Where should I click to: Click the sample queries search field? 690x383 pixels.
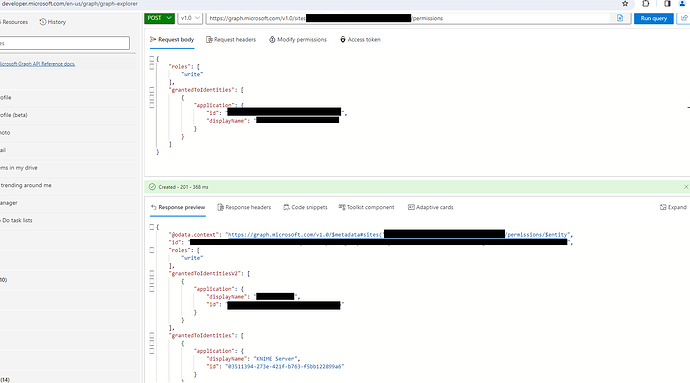tap(64, 43)
